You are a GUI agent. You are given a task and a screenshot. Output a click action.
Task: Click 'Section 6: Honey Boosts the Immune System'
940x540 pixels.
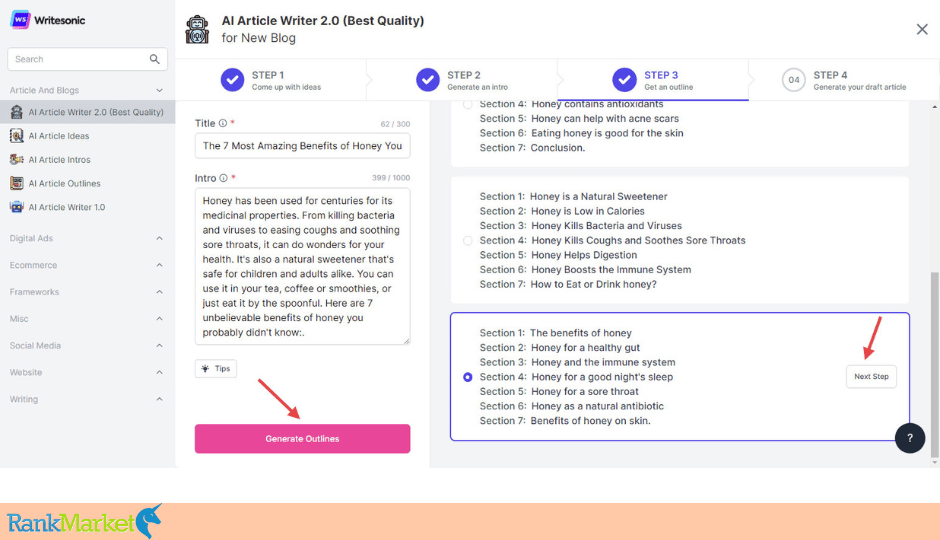(x=585, y=270)
